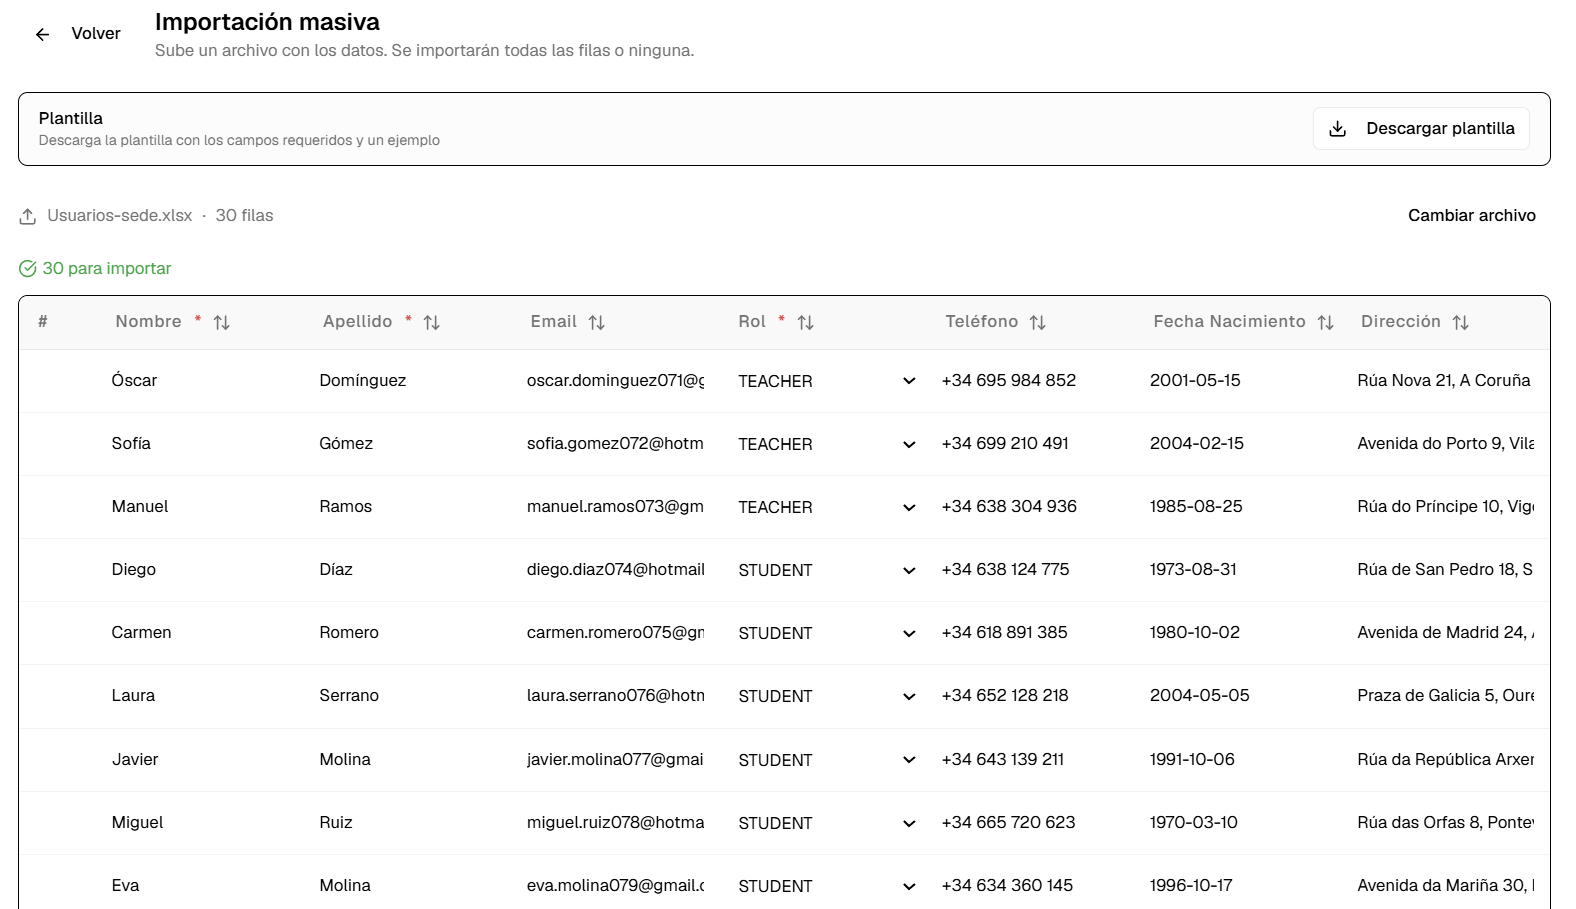Sort by Apellido using its sort icon
Viewport: 1576px width, 909px height.
[431, 322]
